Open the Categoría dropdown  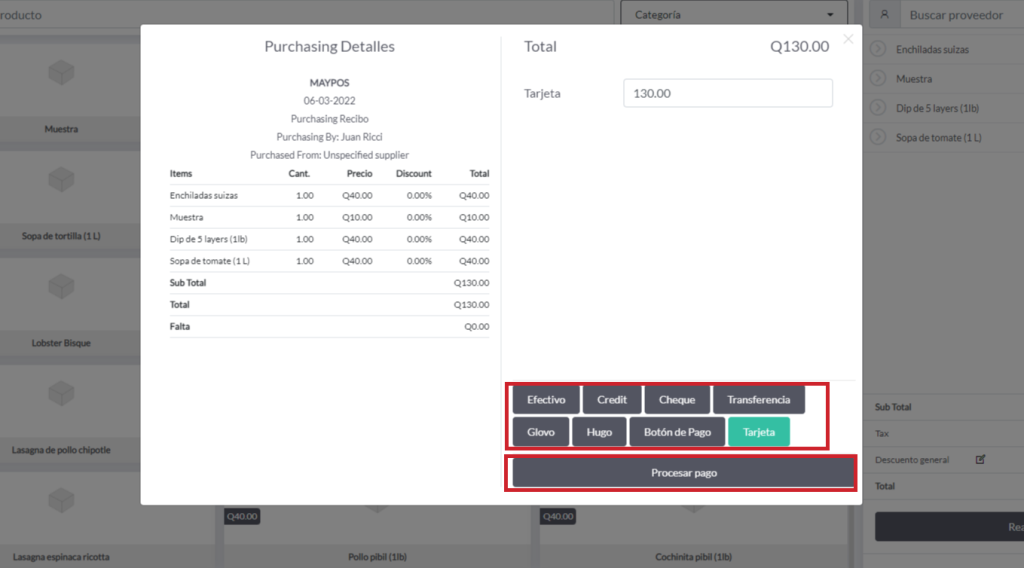tap(733, 15)
